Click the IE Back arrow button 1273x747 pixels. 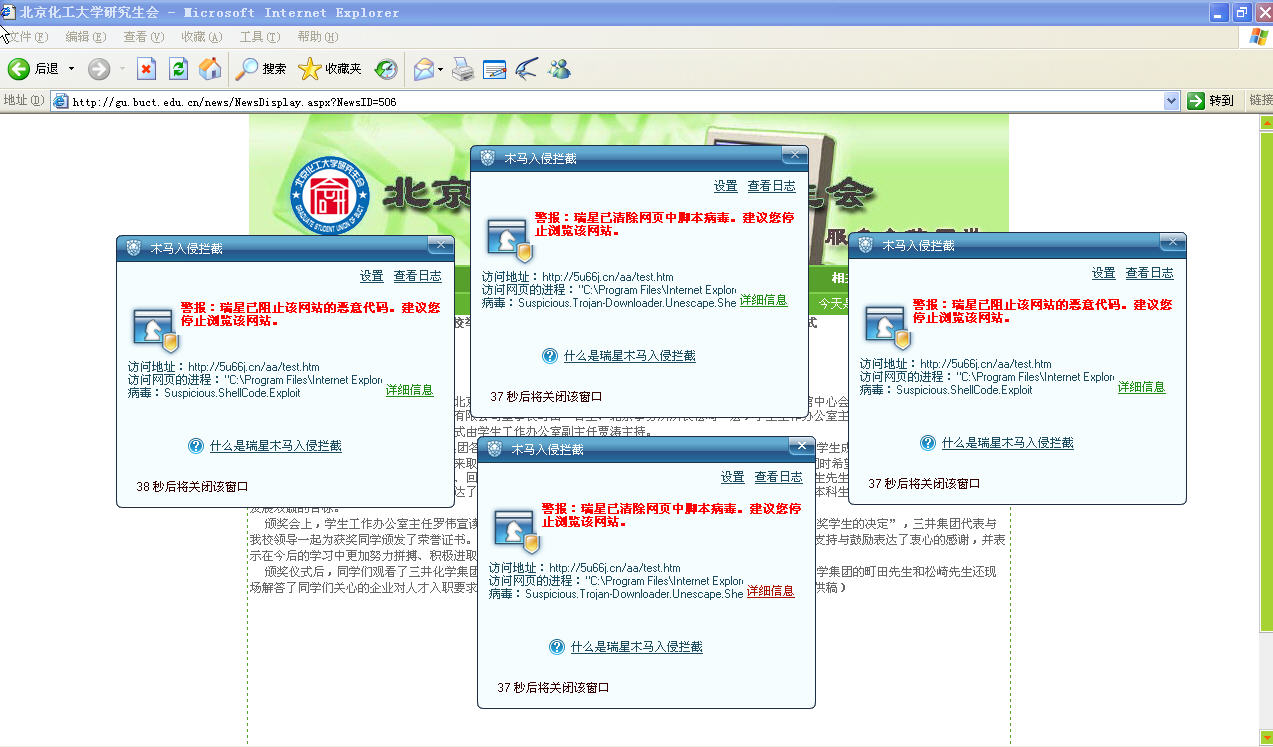click(18, 69)
